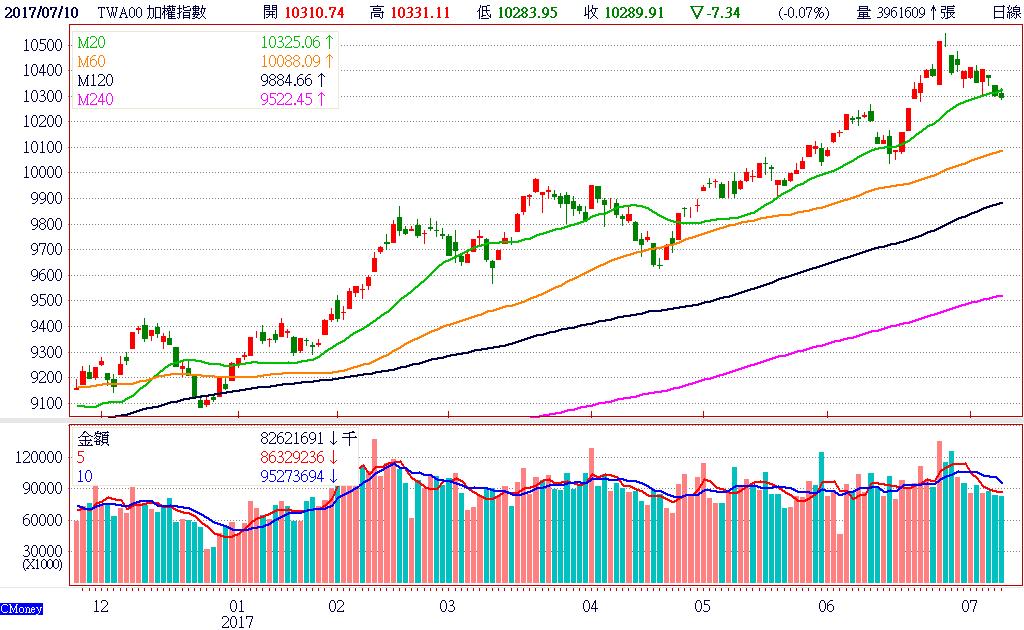Select the M20 moving average legend label
The image size is (1024, 630).
pos(91,44)
